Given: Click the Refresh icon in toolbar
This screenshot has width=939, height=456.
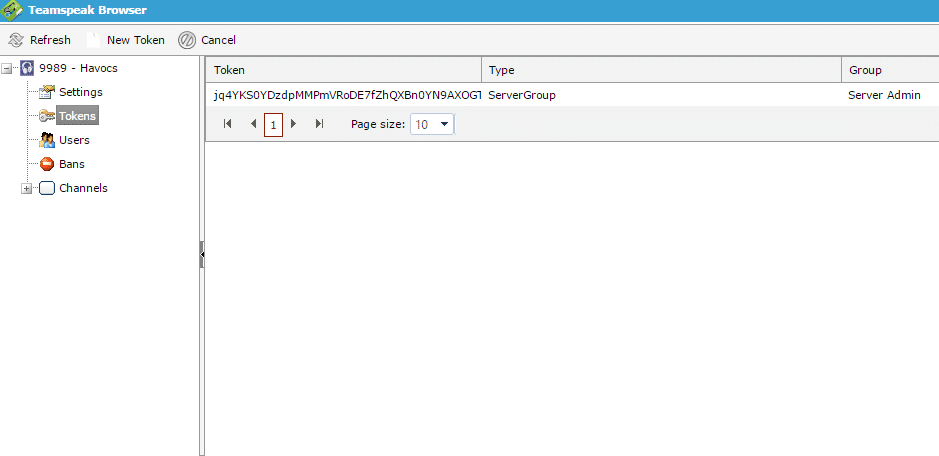Looking at the screenshot, I should click(x=16, y=40).
